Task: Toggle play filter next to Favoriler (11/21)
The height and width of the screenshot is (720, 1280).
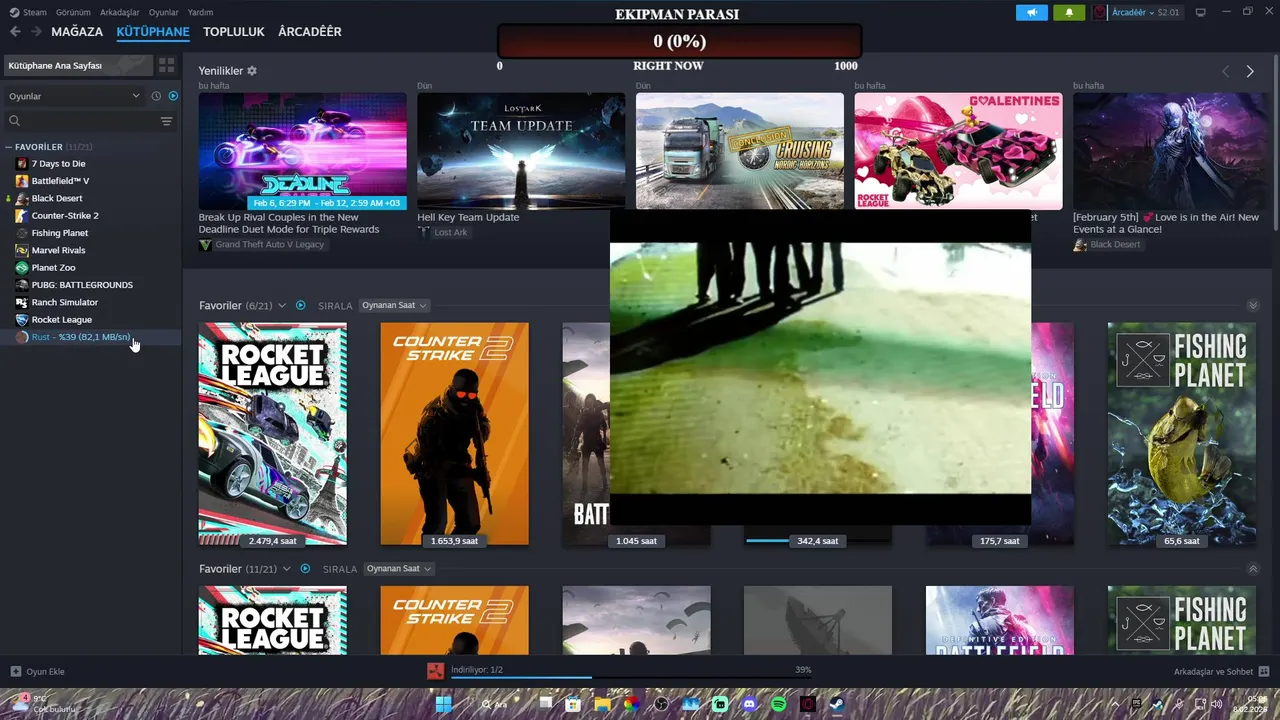Action: pyautogui.click(x=304, y=568)
